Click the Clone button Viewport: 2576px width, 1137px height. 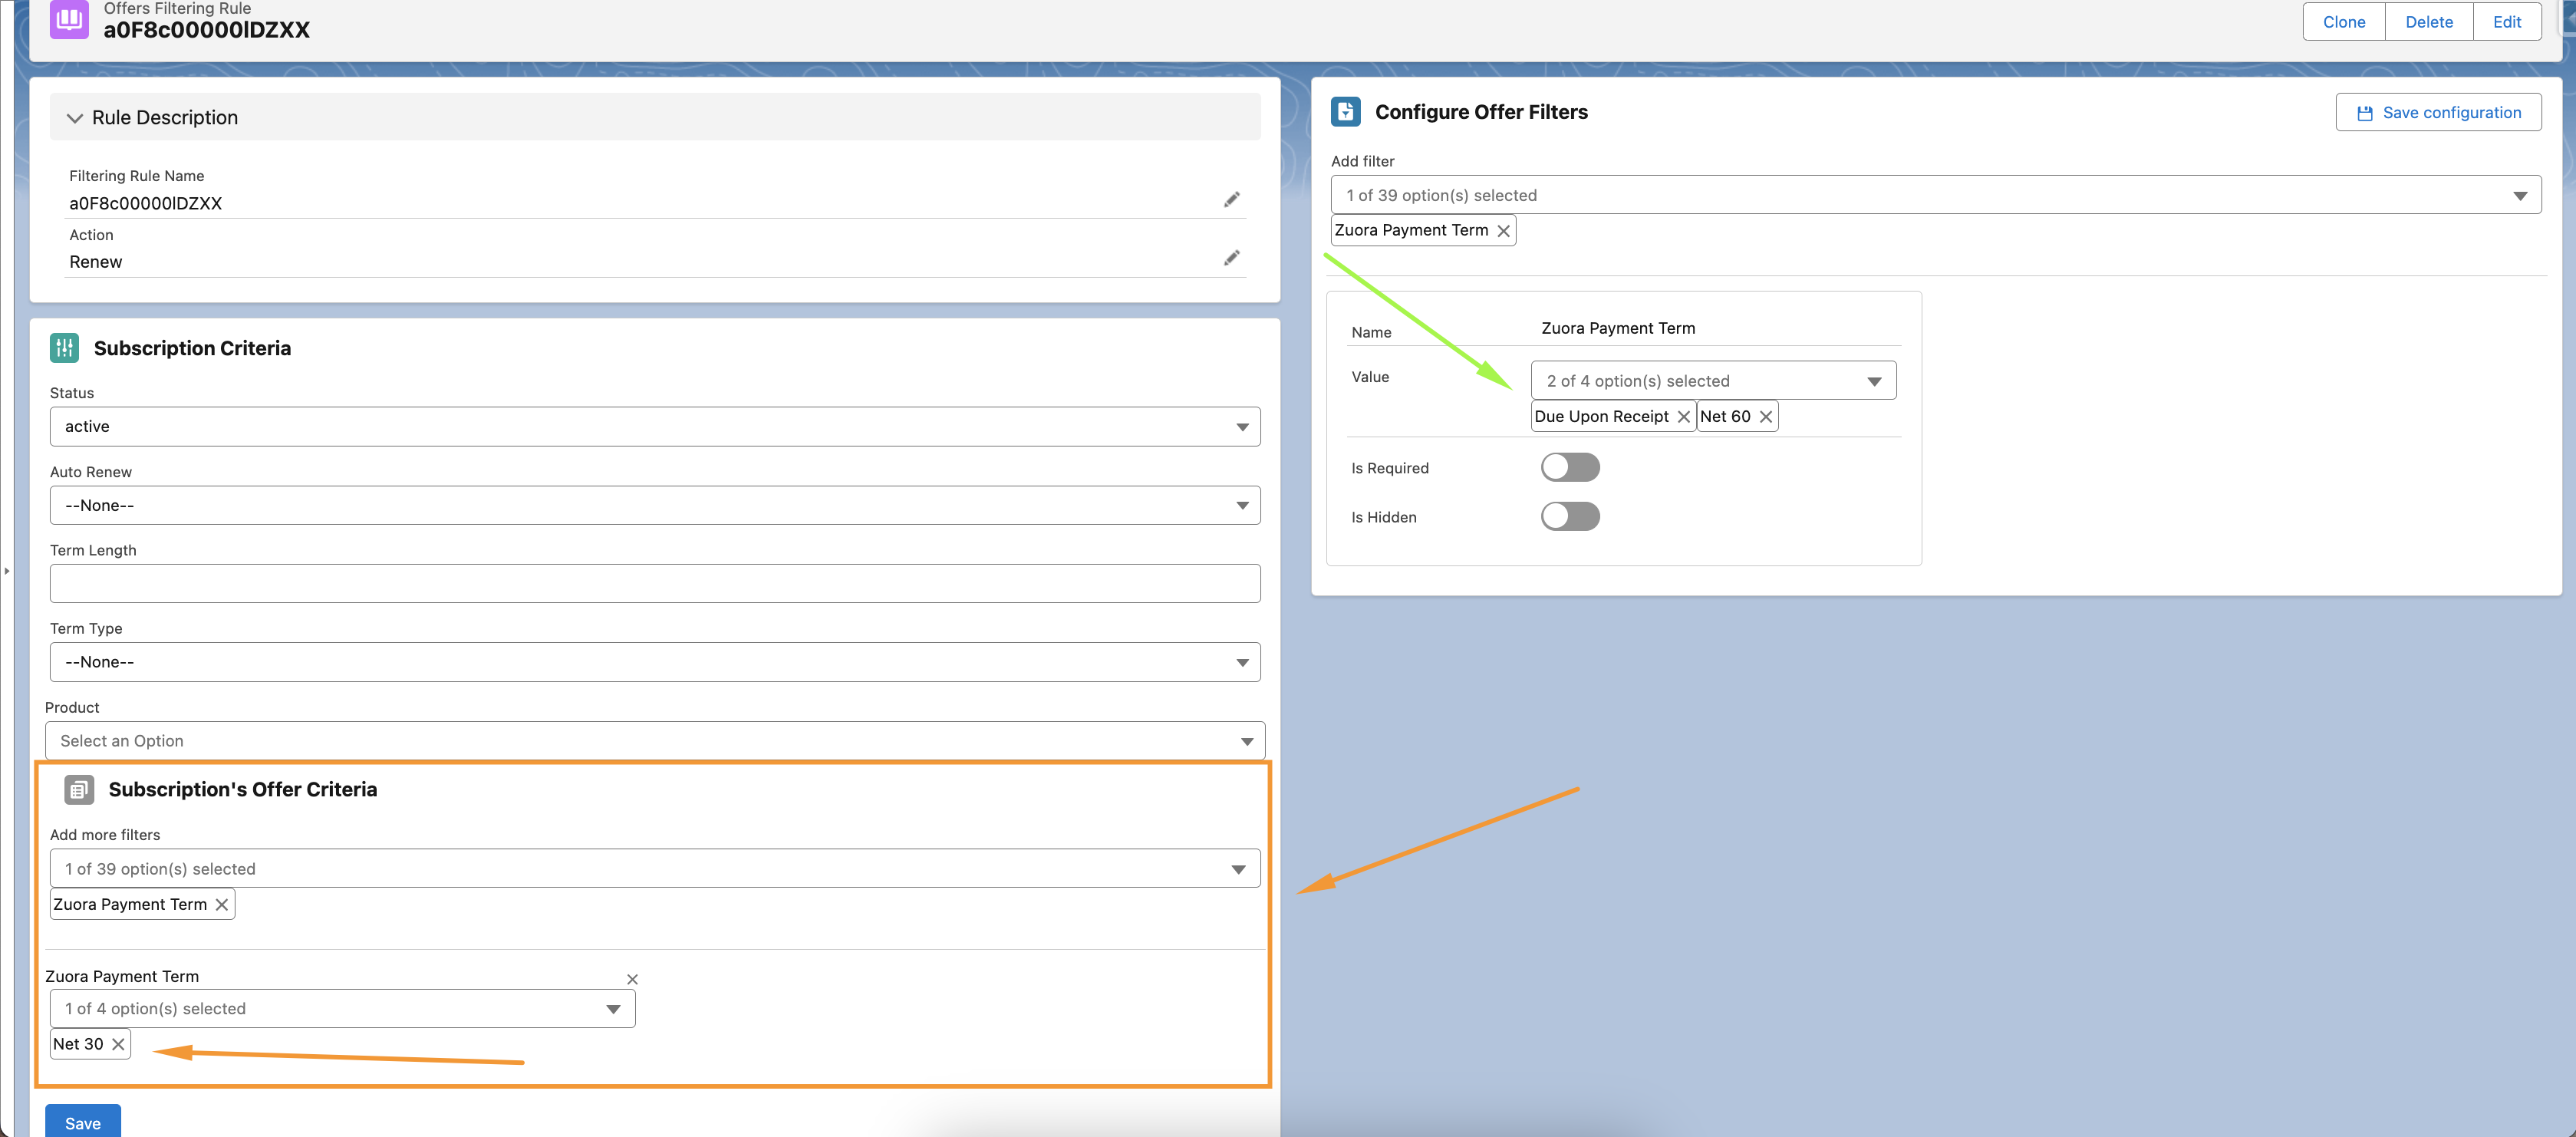[x=2343, y=22]
